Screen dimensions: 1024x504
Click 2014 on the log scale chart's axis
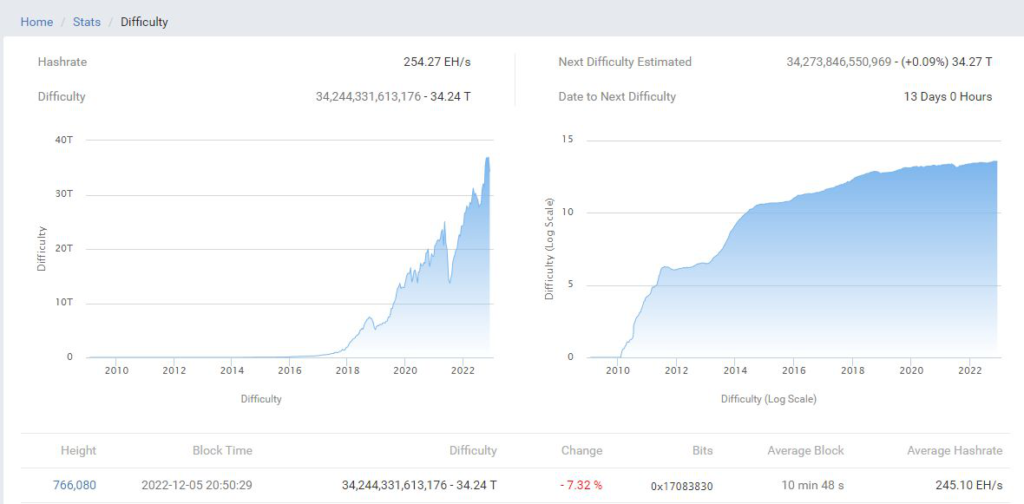[734, 371]
